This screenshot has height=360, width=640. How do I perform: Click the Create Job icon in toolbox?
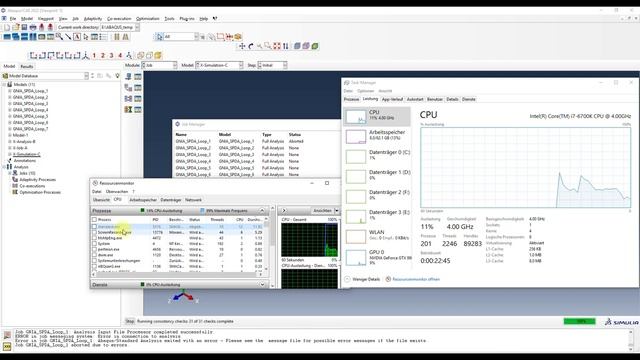click(x=129, y=76)
